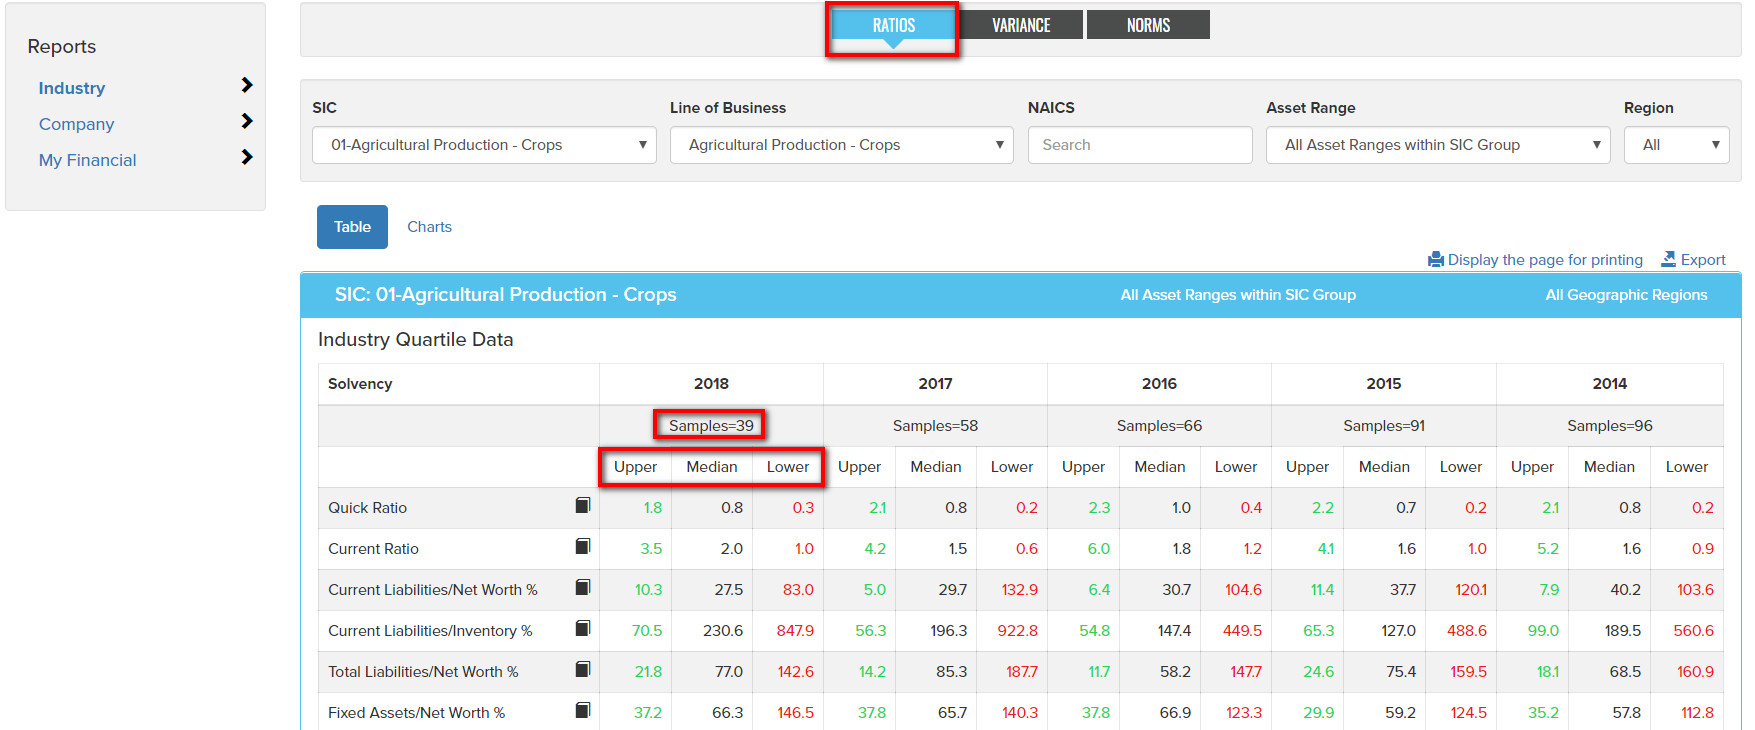This screenshot has height=730, width=1755.
Task: Open the Asset Range dropdown
Action: [x=1438, y=145]
